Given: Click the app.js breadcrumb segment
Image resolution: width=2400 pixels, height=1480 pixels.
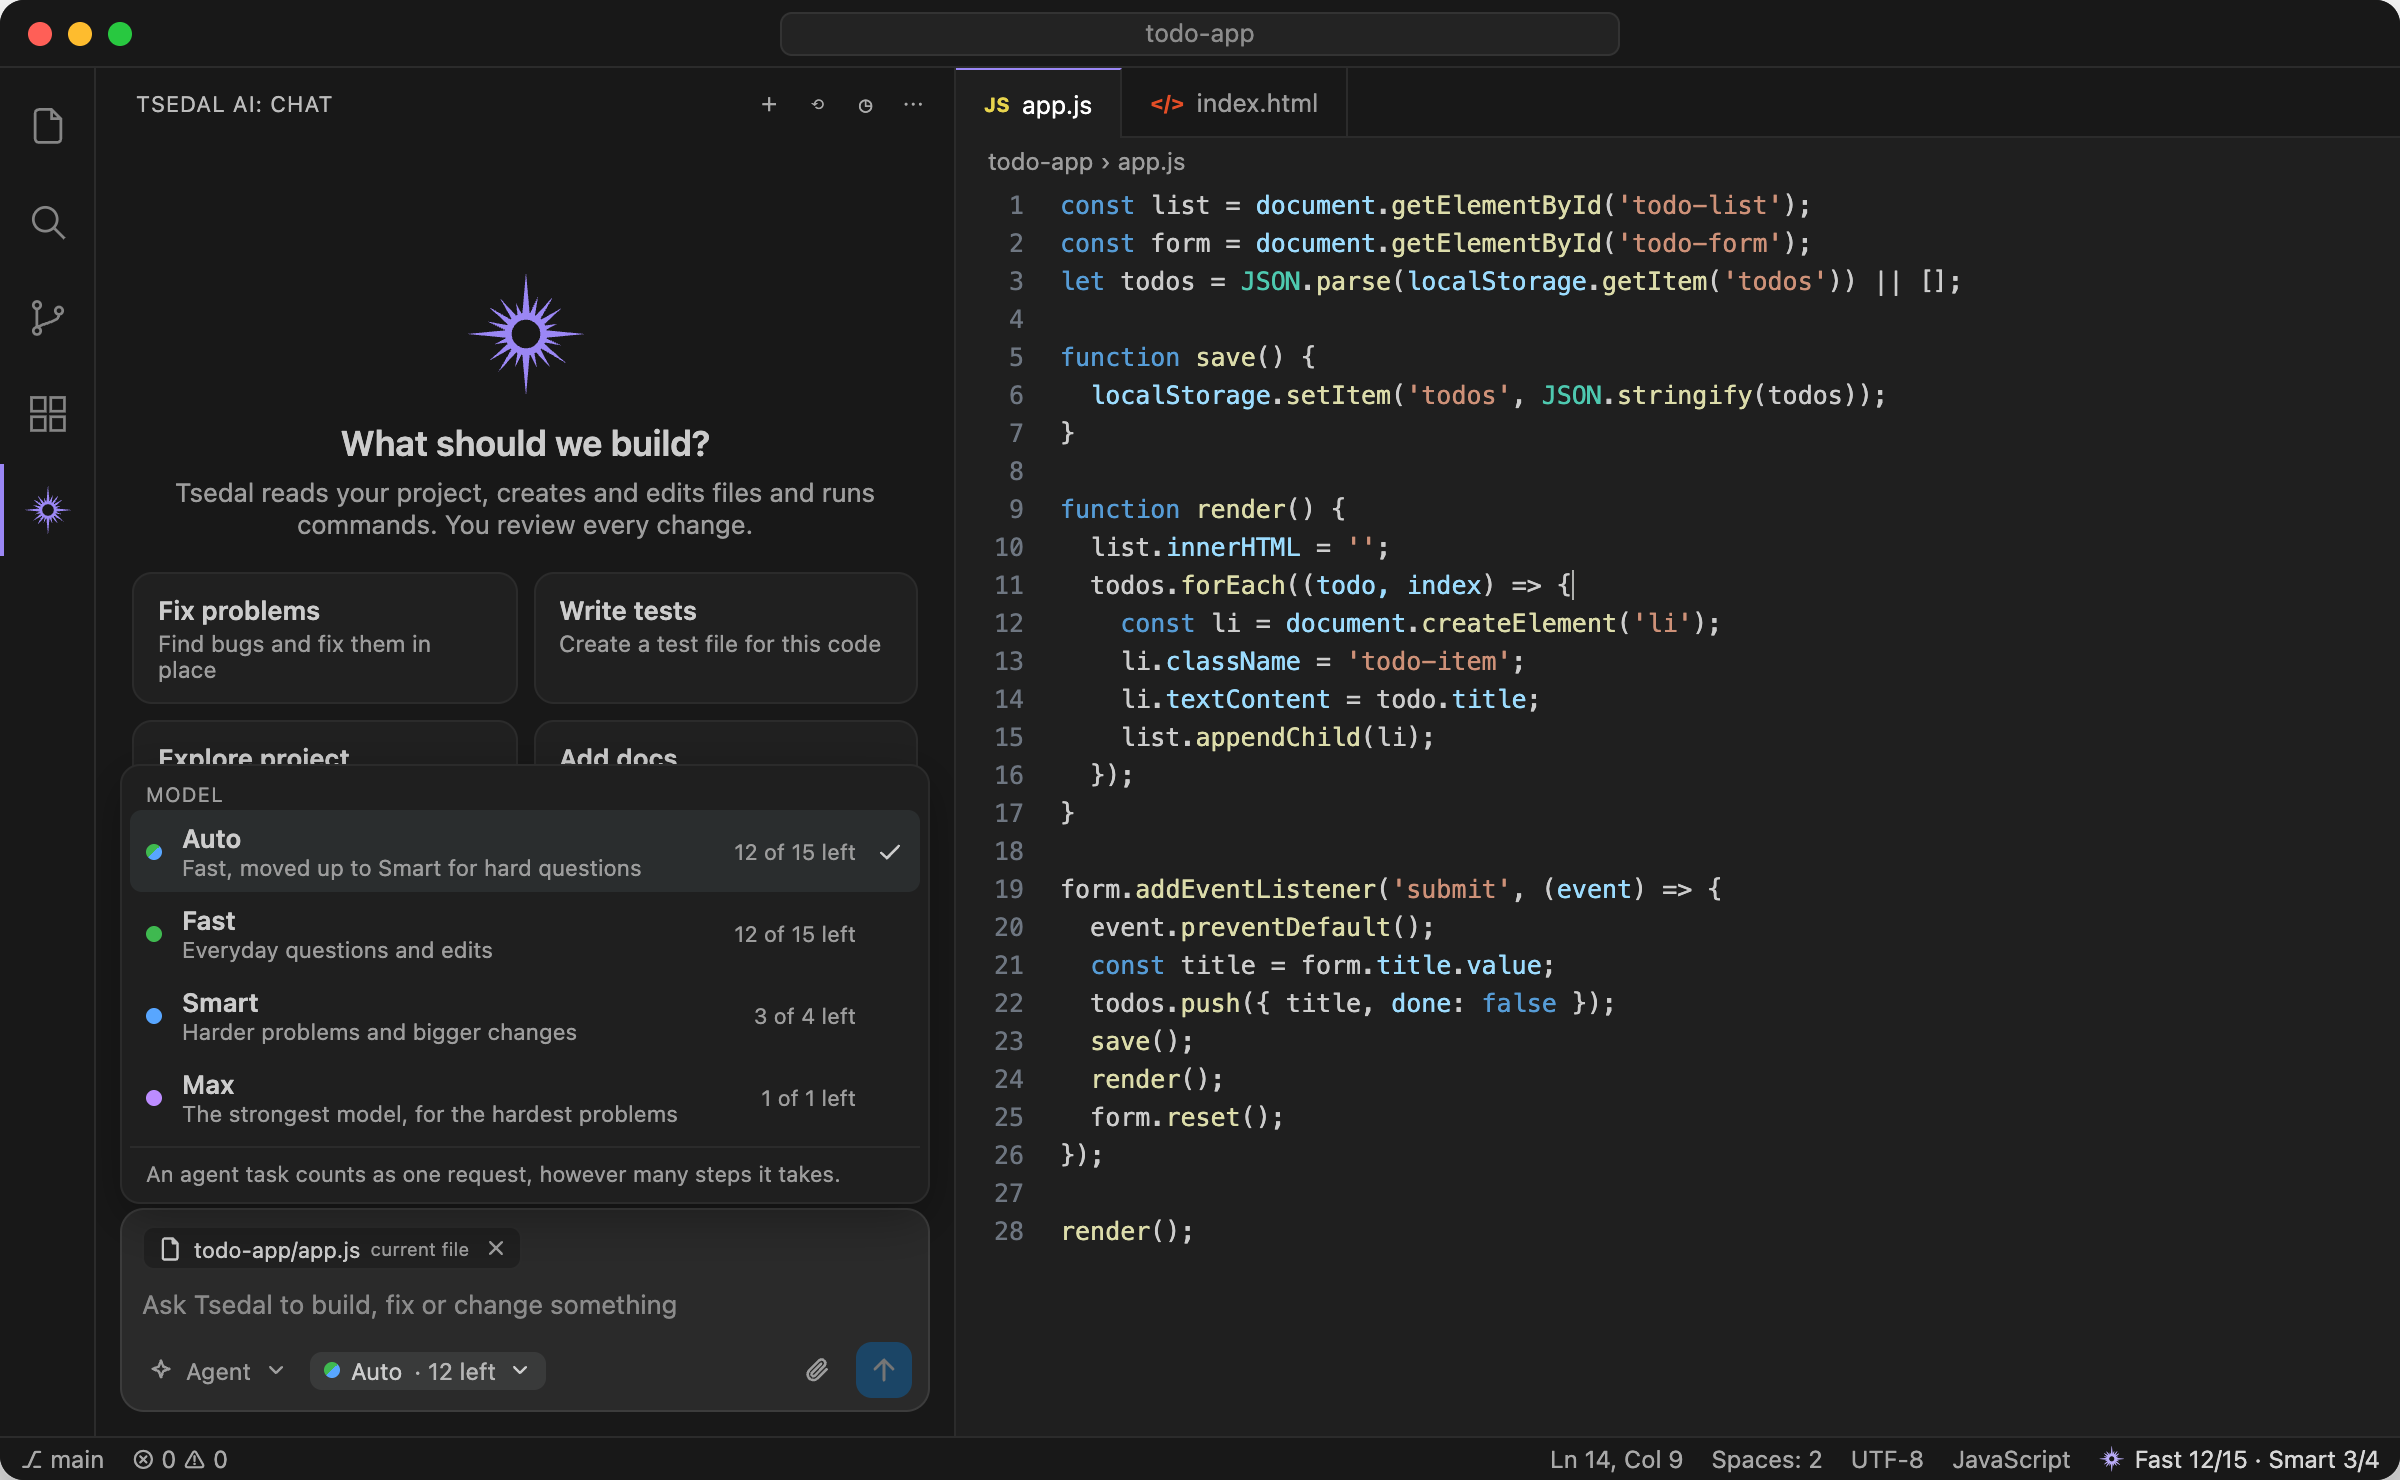Looking at the screenshot, I should point(1151,162).
